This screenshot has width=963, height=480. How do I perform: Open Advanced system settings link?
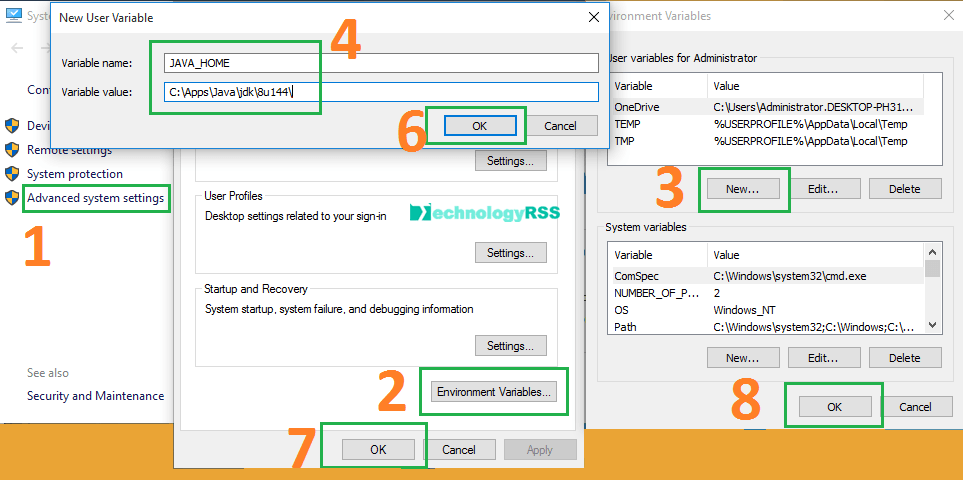pos(95,198)
